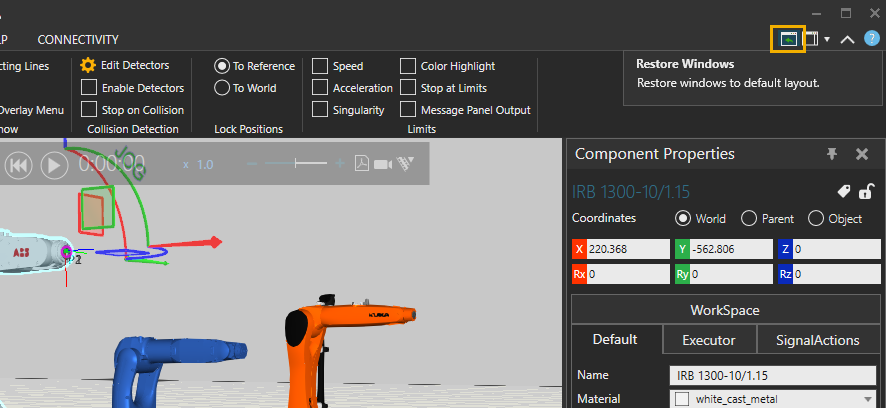Open the Help question mark icon

tap(871, 39)
